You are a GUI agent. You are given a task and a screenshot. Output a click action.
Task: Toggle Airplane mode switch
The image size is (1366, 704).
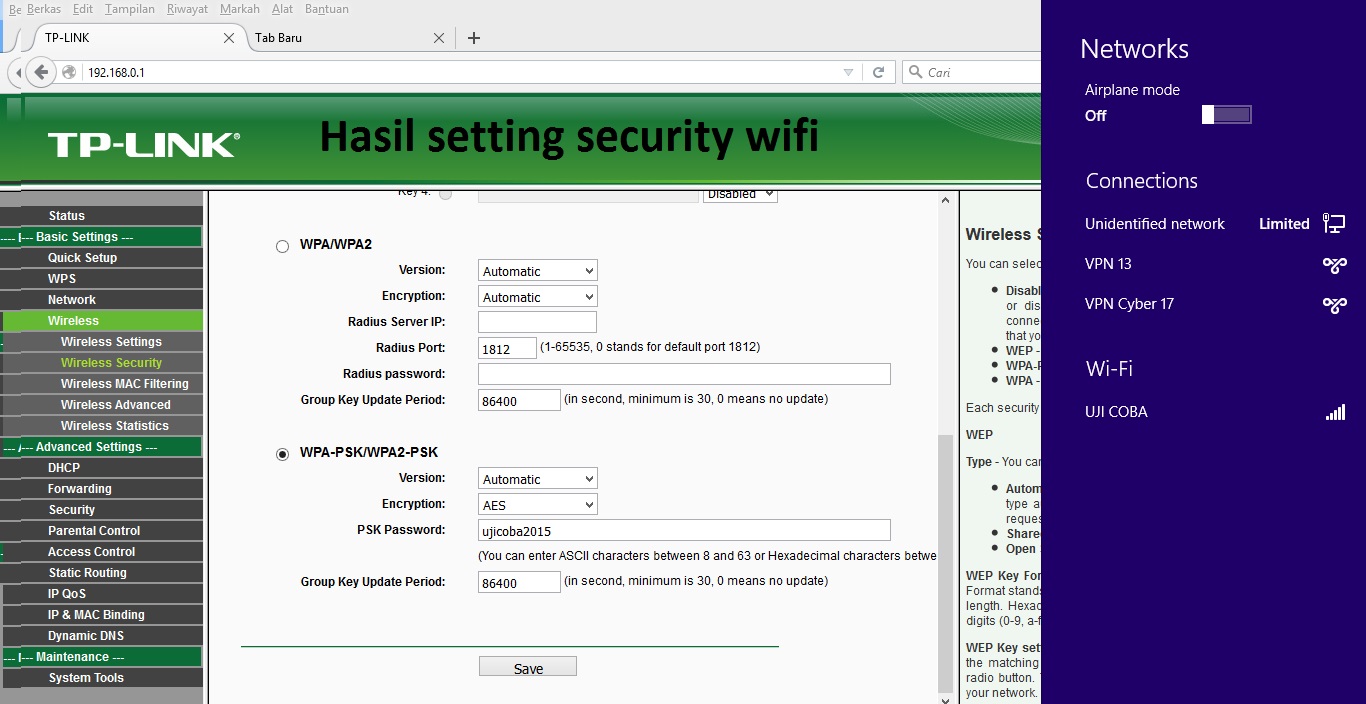click(1226, 115)
